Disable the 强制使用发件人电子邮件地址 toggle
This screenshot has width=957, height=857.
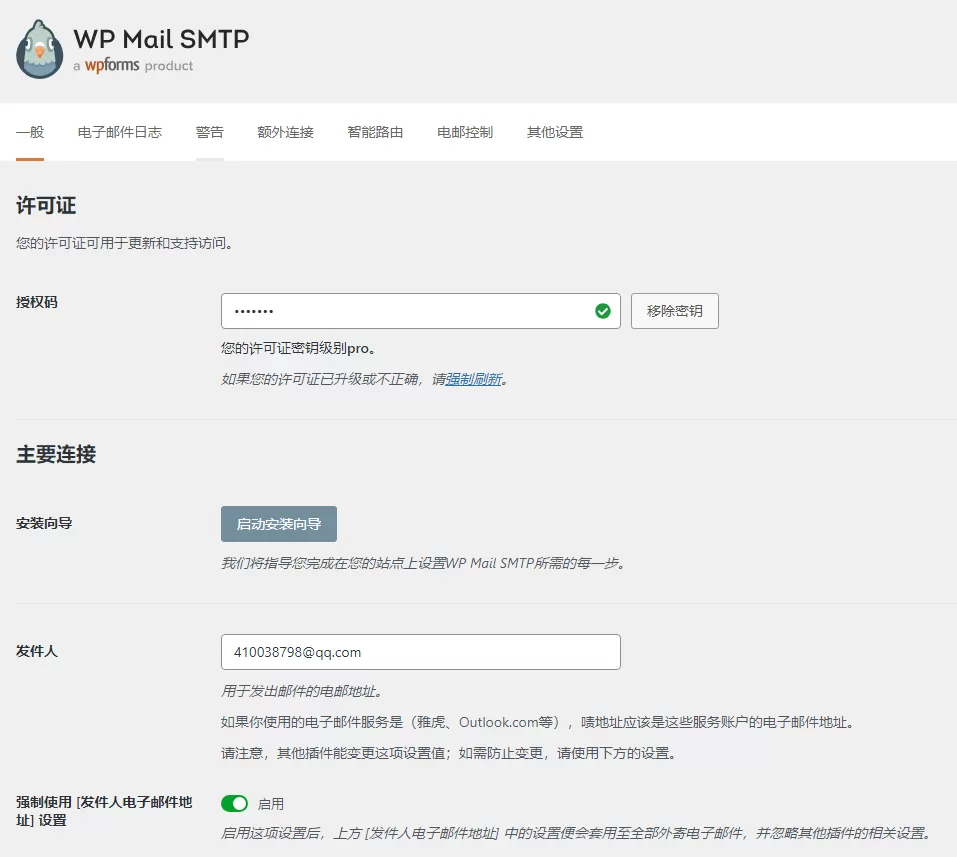pos(234,803)
